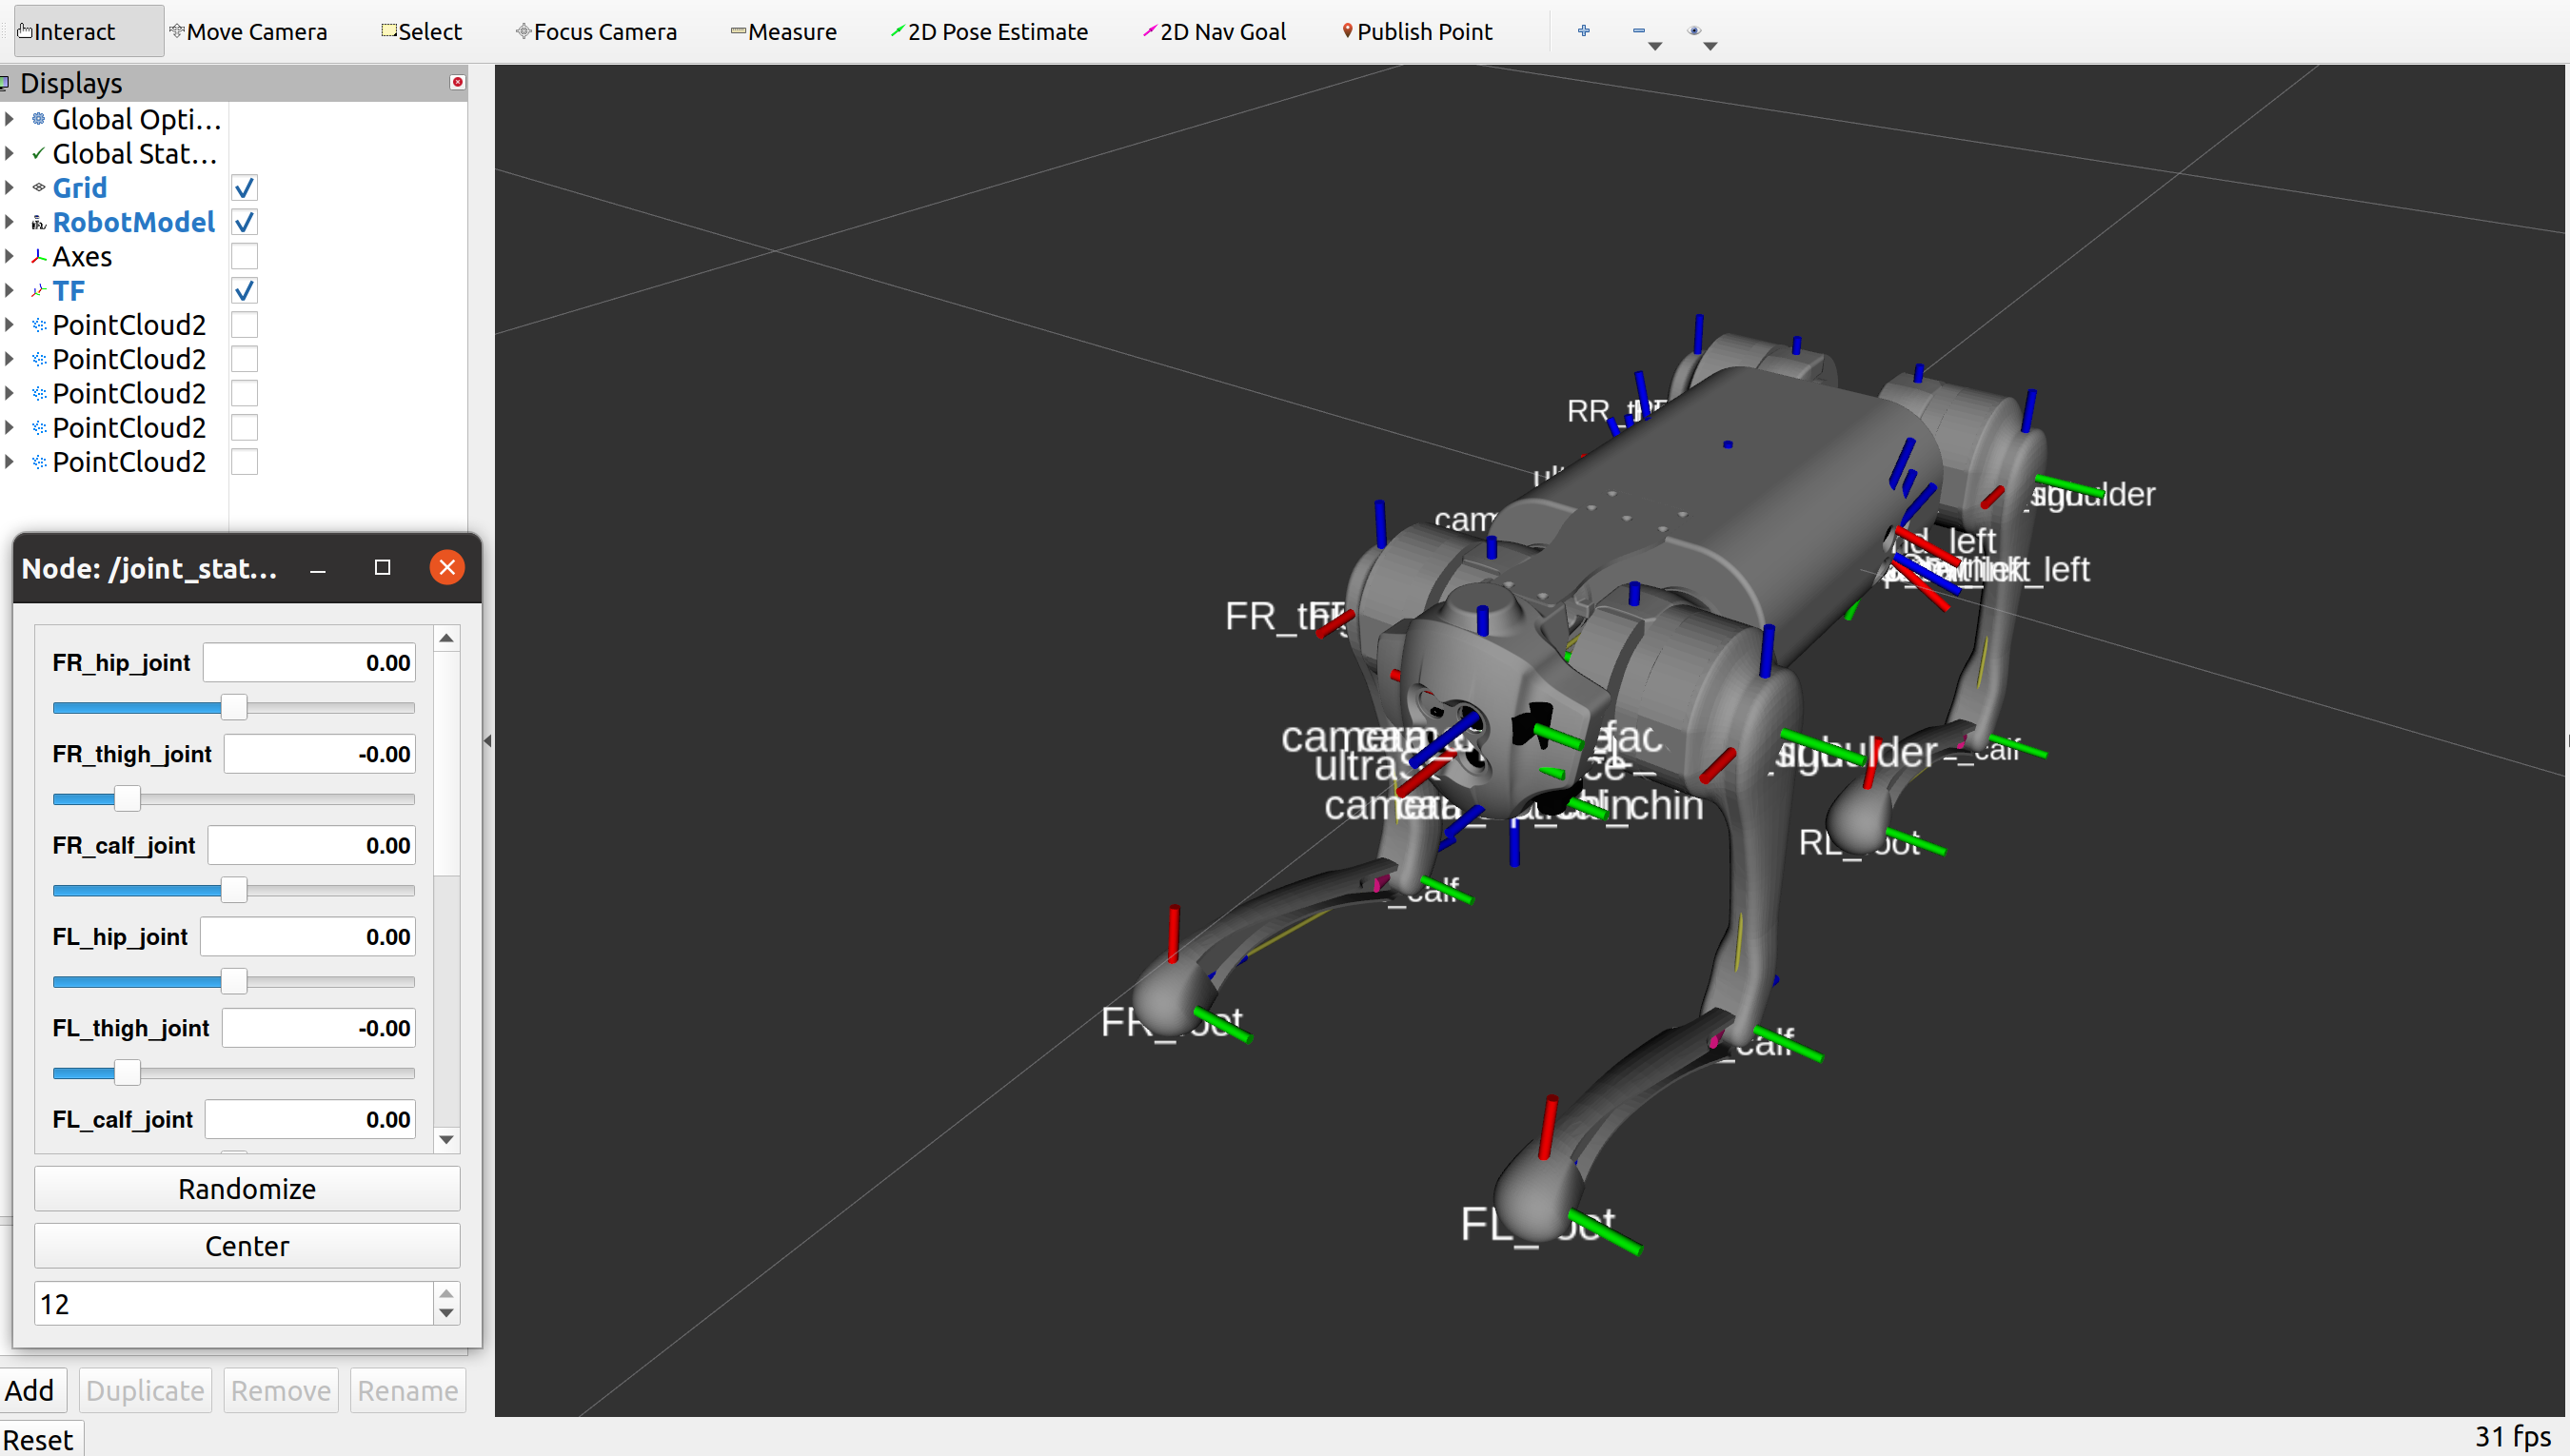Select the Move Camera tool

pyautogui.click(x=248, y=31)
